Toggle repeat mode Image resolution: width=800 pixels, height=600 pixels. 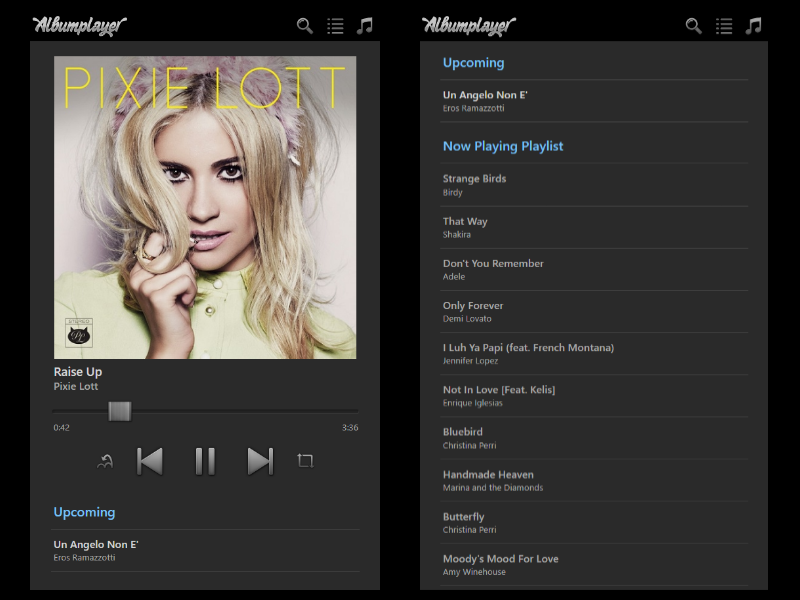pyautogui.click(x=305, y=461)
